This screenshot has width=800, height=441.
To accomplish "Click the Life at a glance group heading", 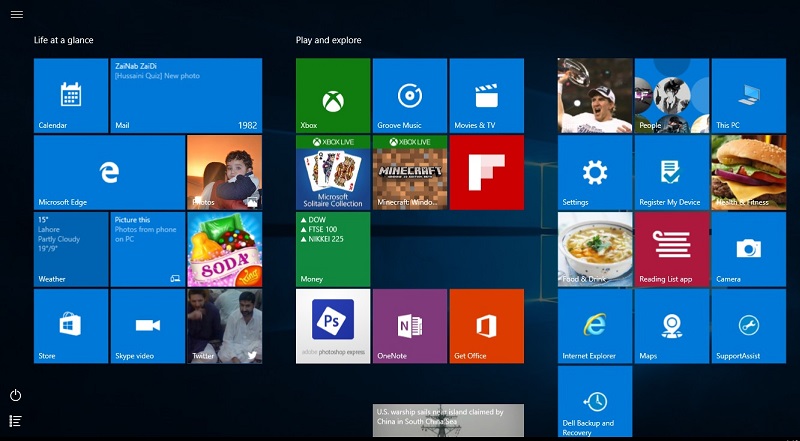I will click(x=64, y=40).
